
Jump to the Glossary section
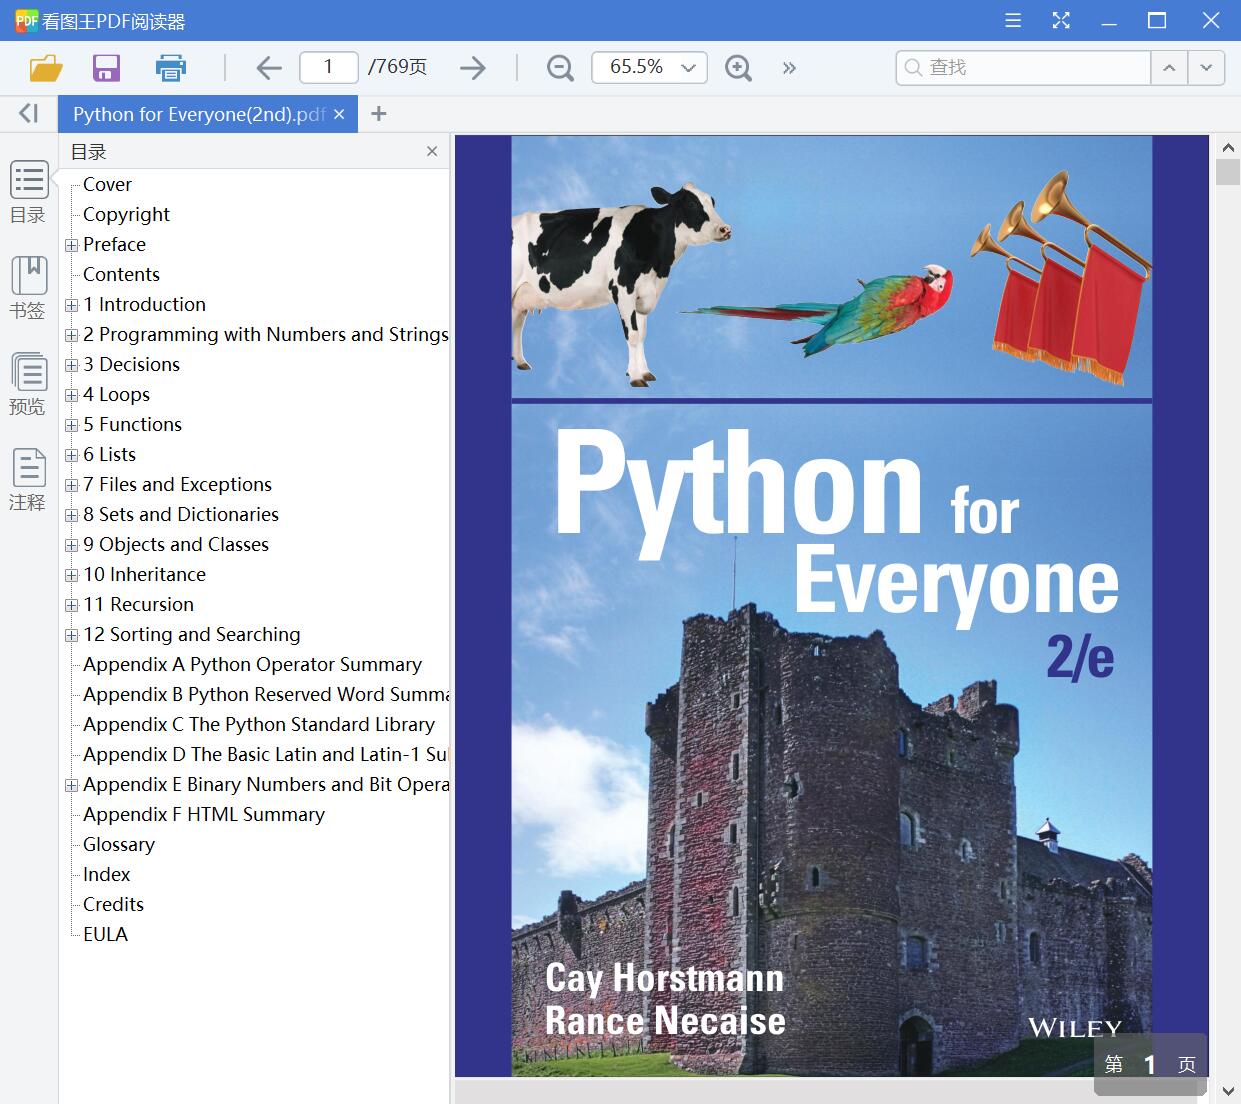pyautogui.click(x=119, y=845)
